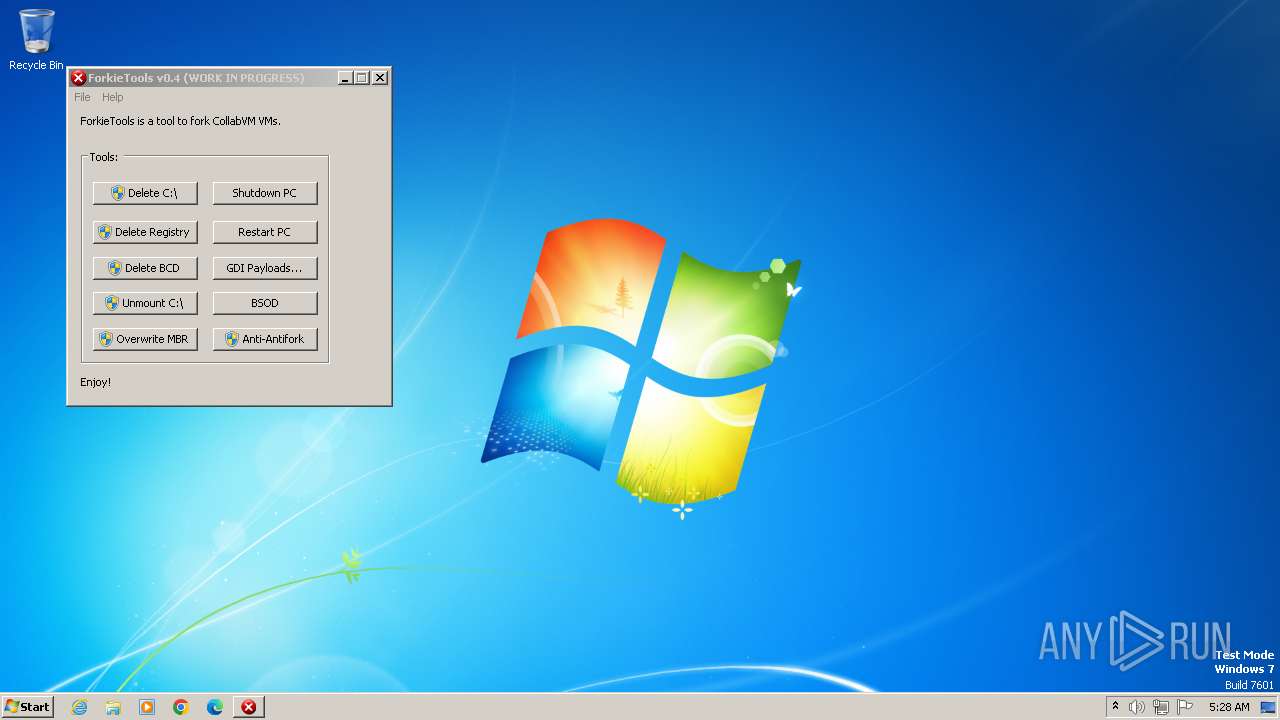Trigger the BSOD button
The height and width of the screenshot is (720, 1280).
pyautogui.click(x=265, y=303)
